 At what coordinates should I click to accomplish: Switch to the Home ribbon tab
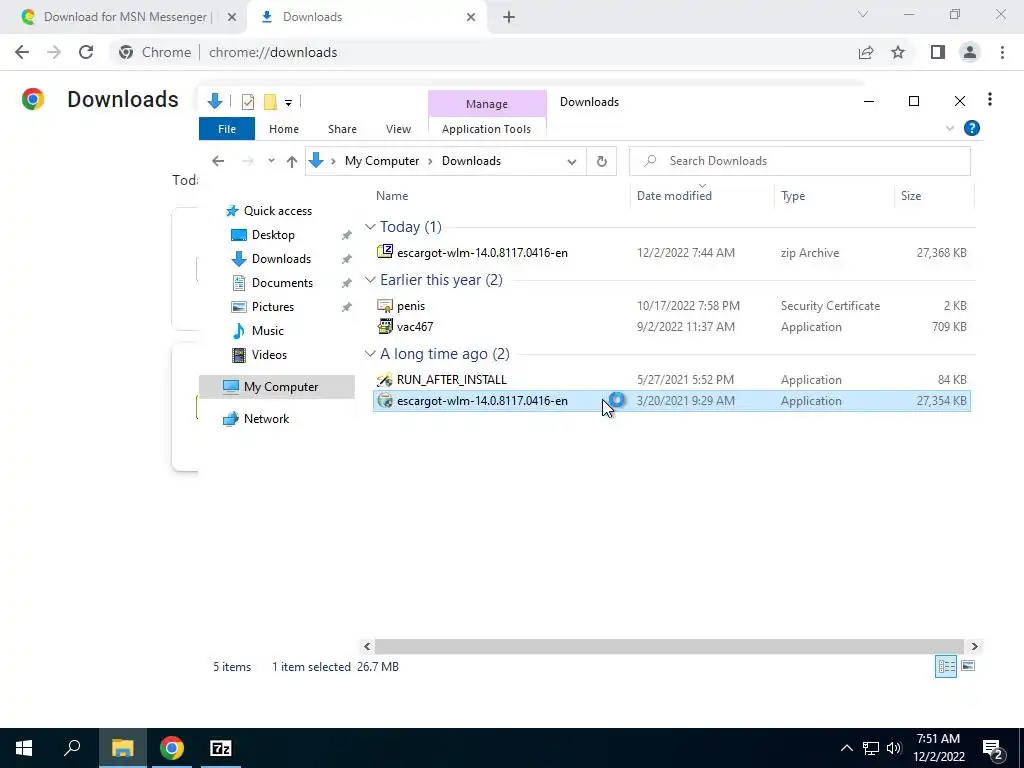point(283,129)
